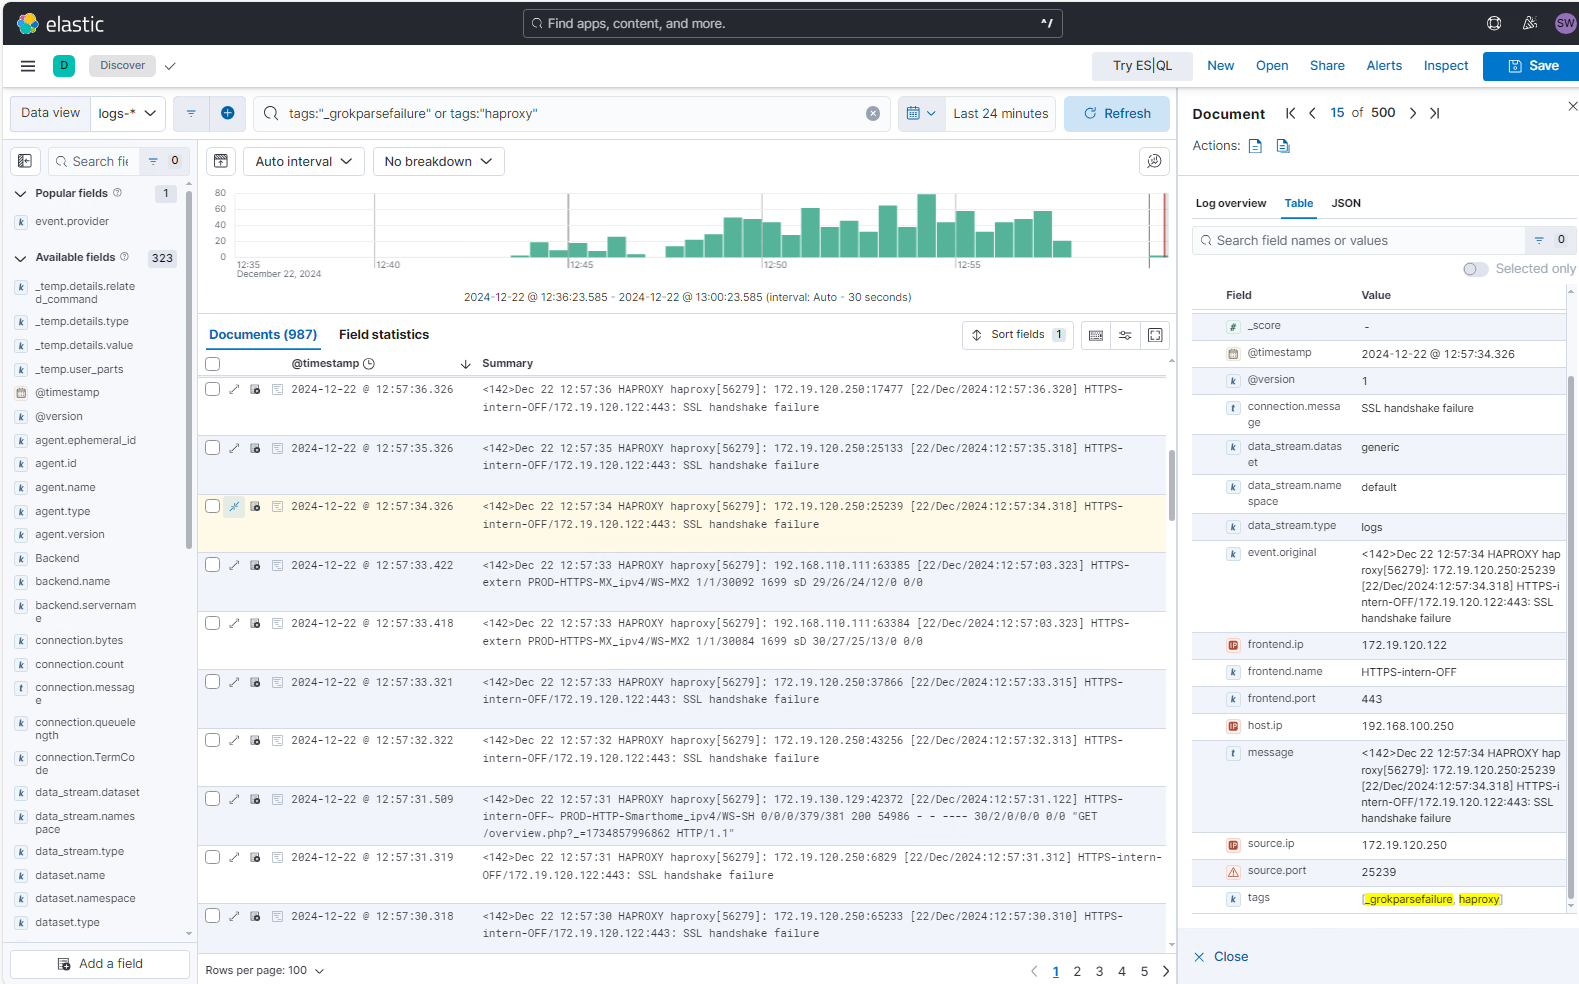Click the Last 24 minutes time range
1579x984 pixels.
(1001, 114)
